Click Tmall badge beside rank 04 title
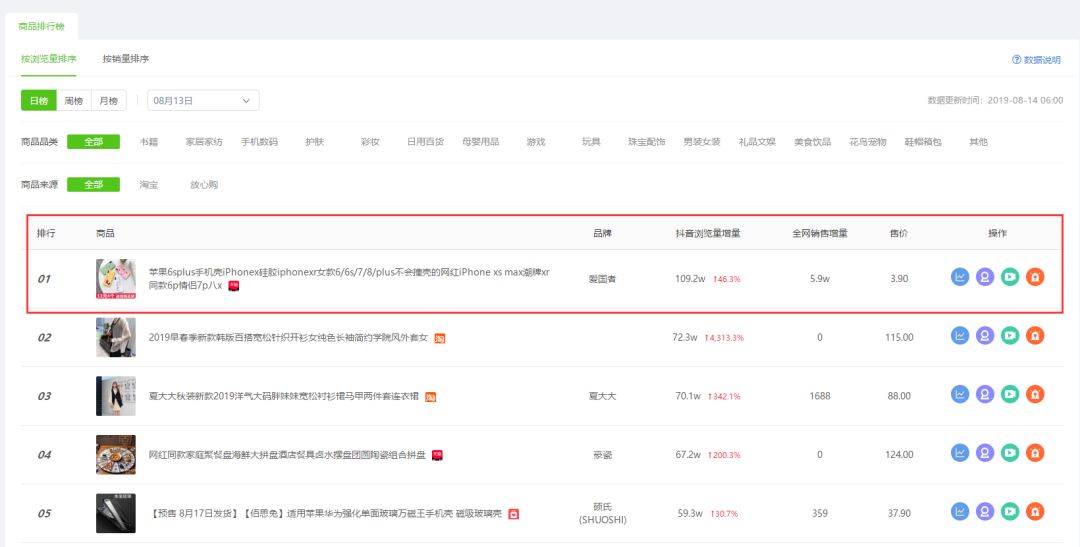 (437, 455)
